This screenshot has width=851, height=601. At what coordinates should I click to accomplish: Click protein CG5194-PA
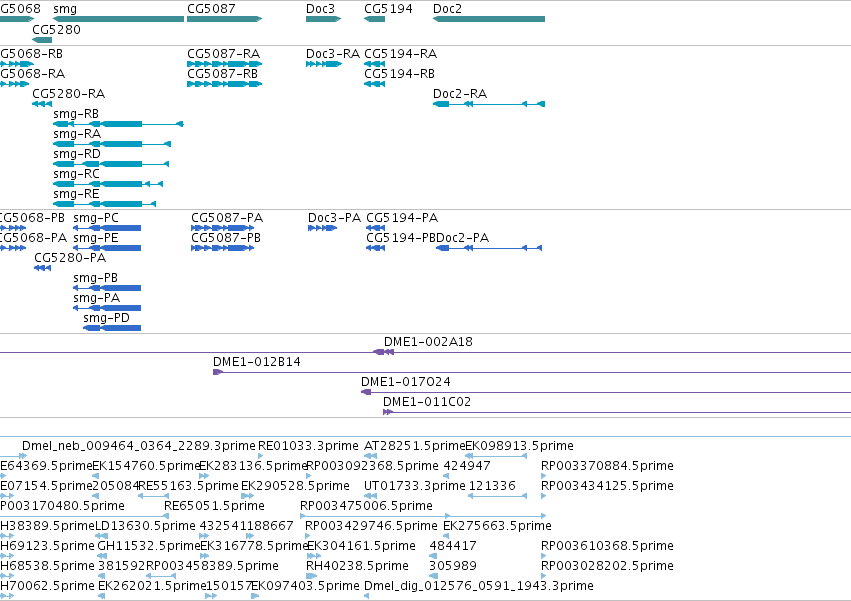tap(376, 228)
